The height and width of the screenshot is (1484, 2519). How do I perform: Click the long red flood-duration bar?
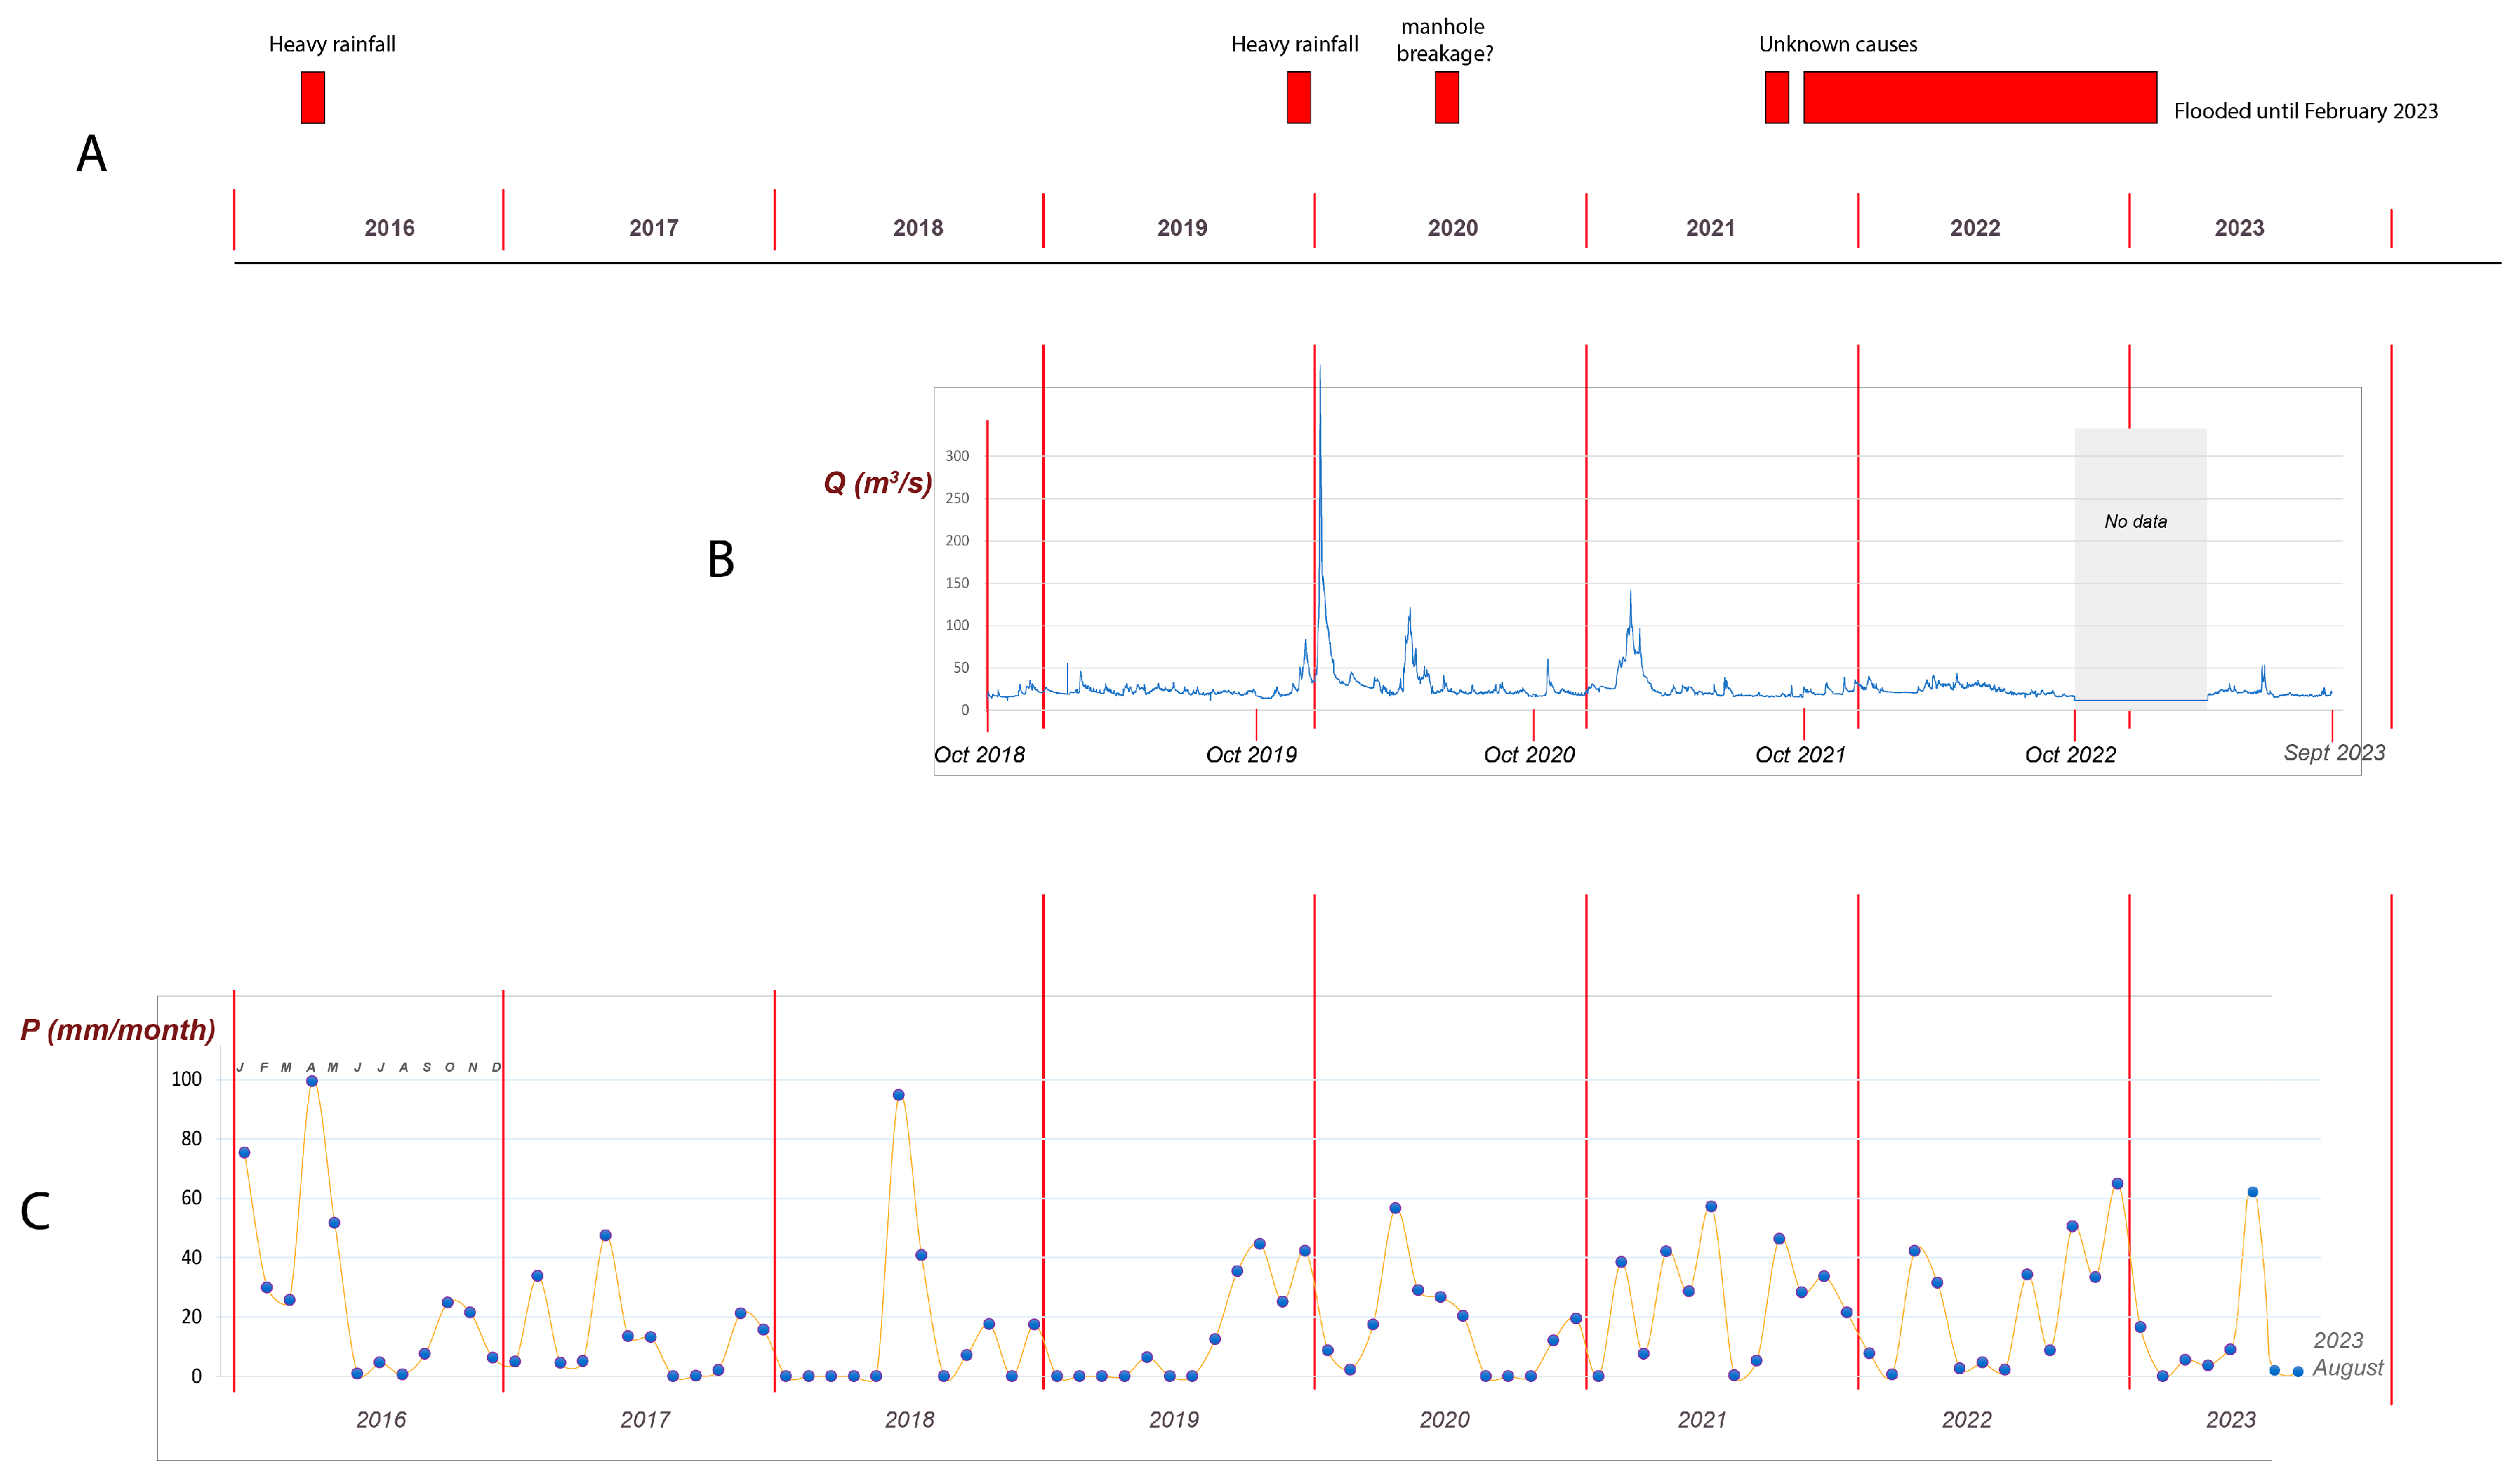click(x=1979, y=97)
